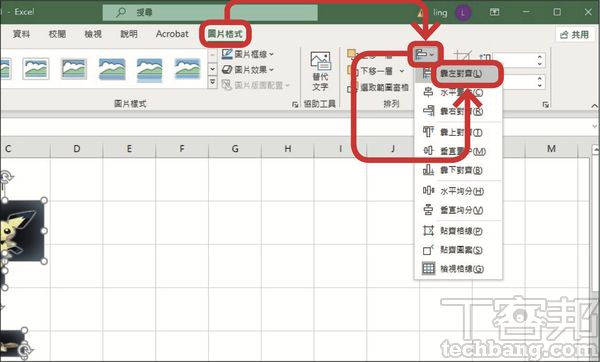Increase picture width with up stepper
The height and width of the screenshot is (362, 600).
pyautogui.click(x=540, y=78)
